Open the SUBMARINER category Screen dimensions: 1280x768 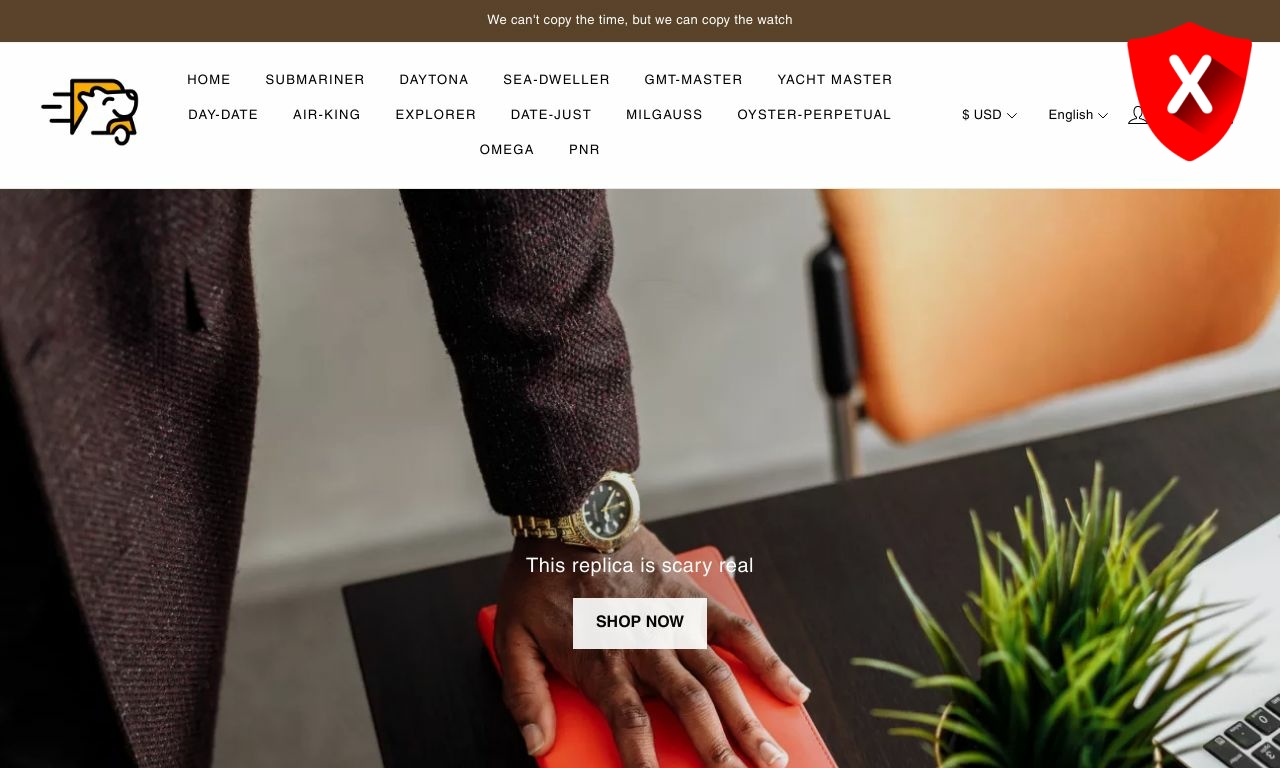315,80
